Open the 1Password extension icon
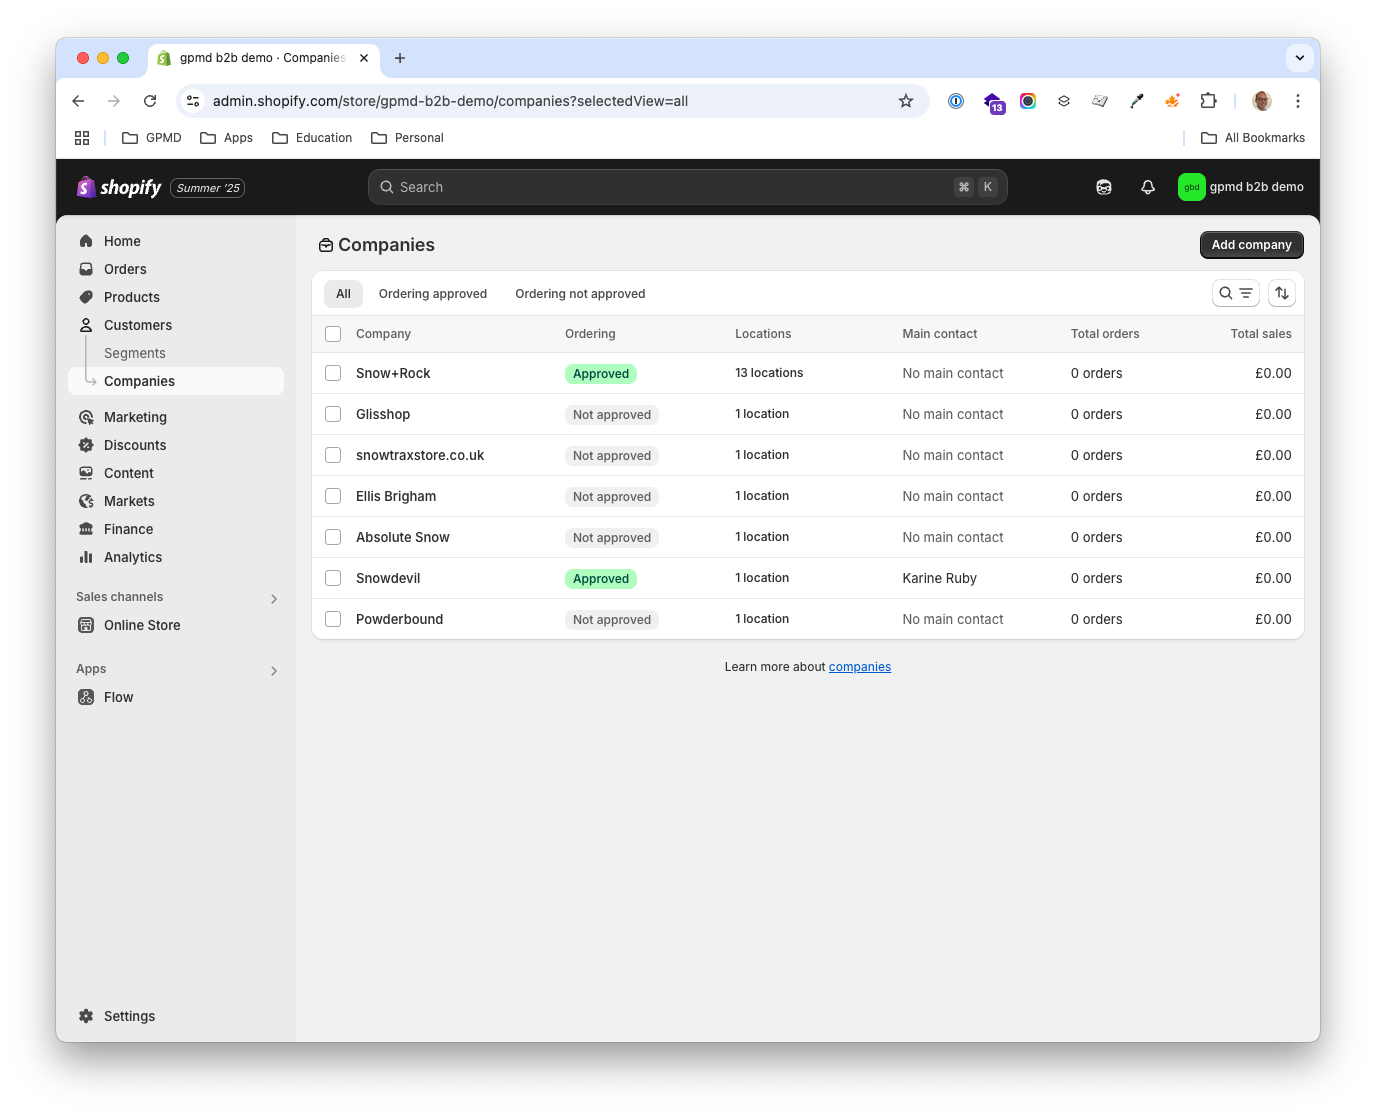Image resolution: width=1376 pixels, height=1116 pixels. click(956, 101)
